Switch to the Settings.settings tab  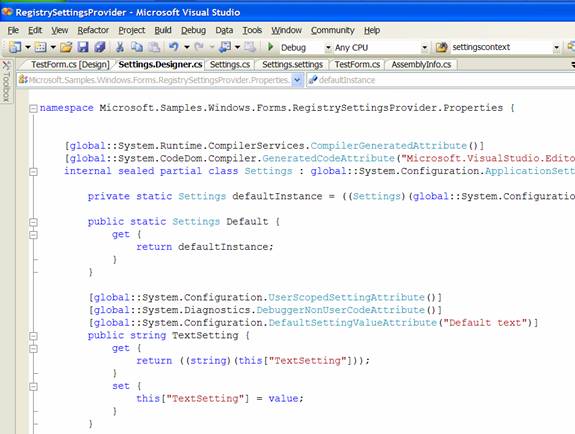tap(292, 65)
